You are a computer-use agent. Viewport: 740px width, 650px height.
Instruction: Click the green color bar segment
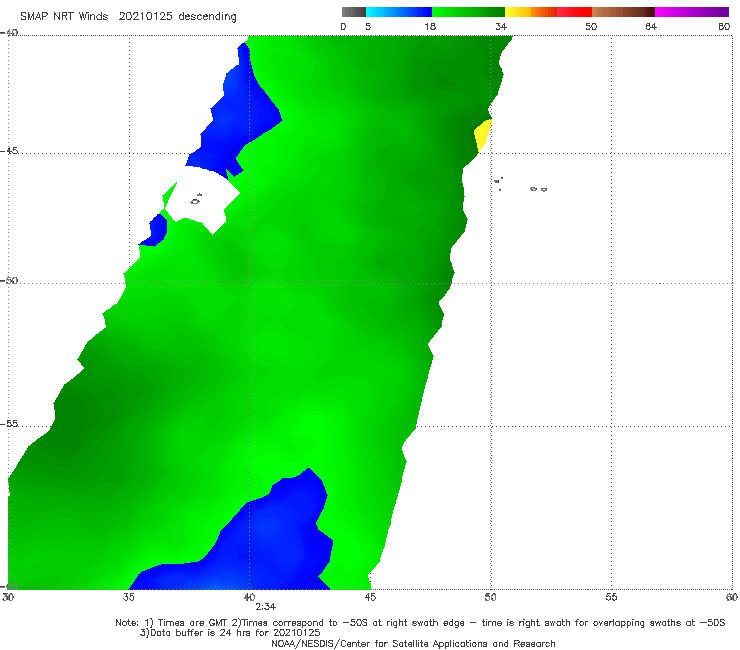coord(468,12)
